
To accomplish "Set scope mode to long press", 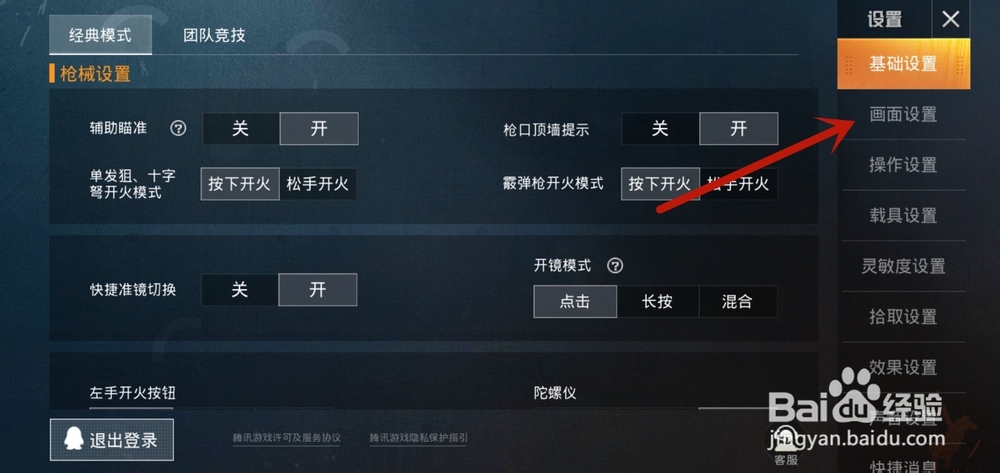I will (x=658, y=302).
